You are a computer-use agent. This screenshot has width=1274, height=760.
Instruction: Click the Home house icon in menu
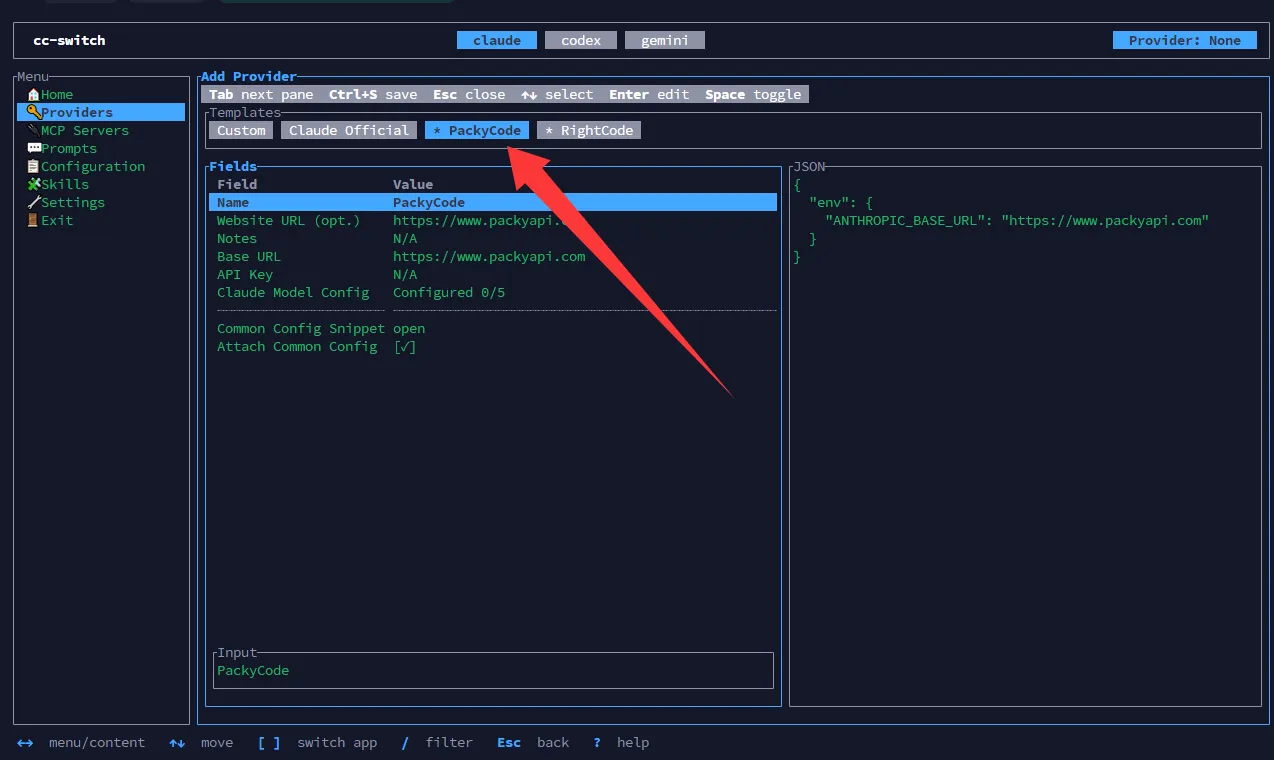[33, 95]
